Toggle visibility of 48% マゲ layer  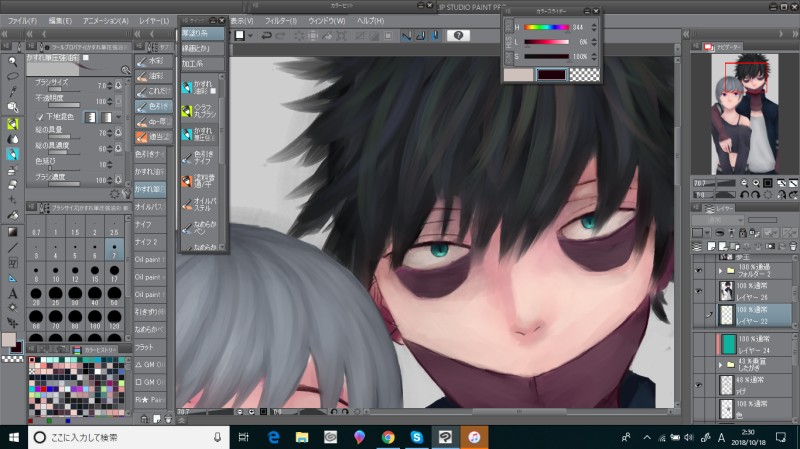(x=698, y=385)
